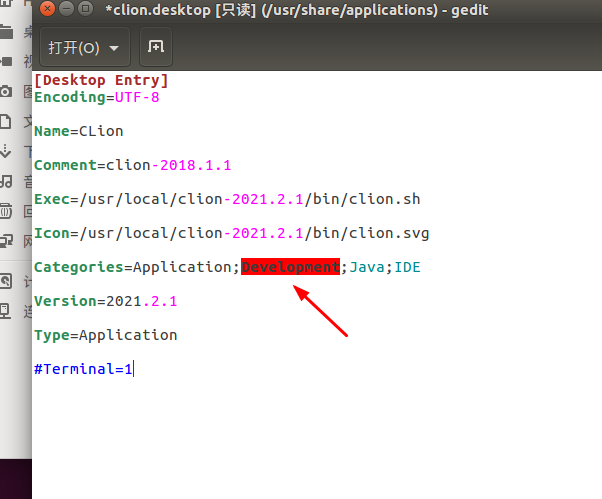Expand the dropdown arrow next to 打开(O)
602x499 pixels.
114,48
